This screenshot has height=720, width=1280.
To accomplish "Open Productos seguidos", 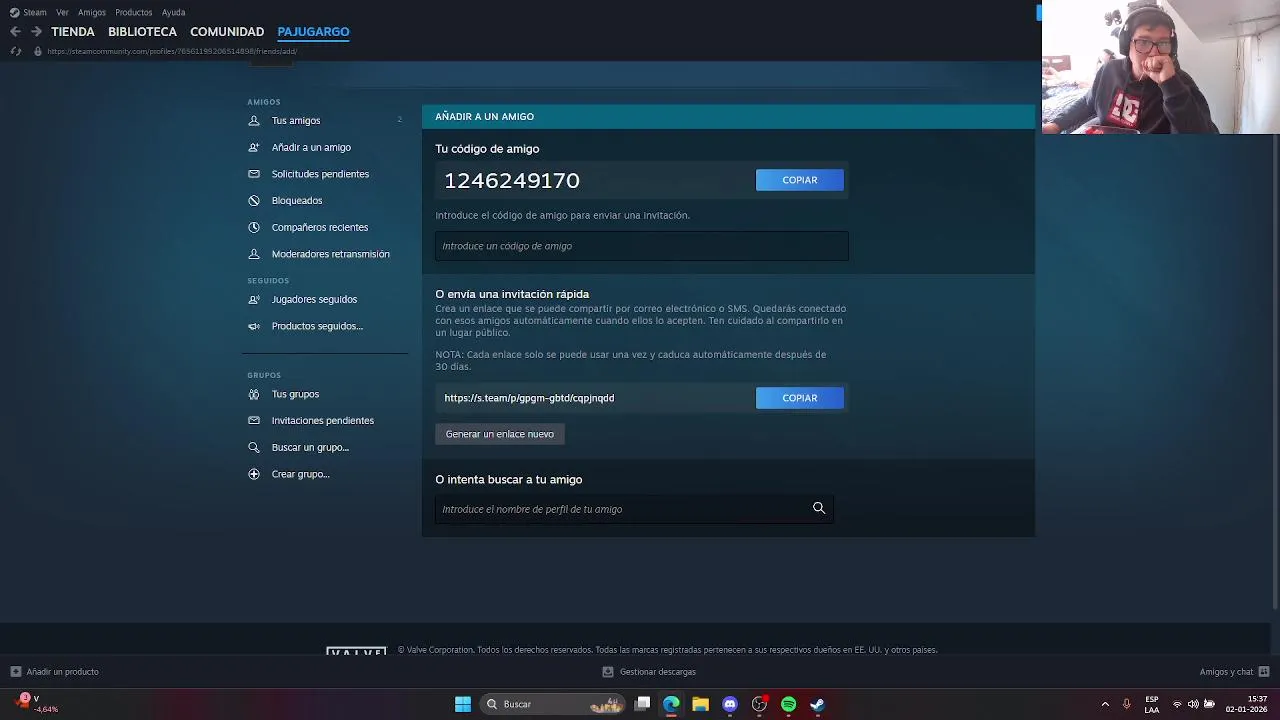I will (x=317, y=326).
